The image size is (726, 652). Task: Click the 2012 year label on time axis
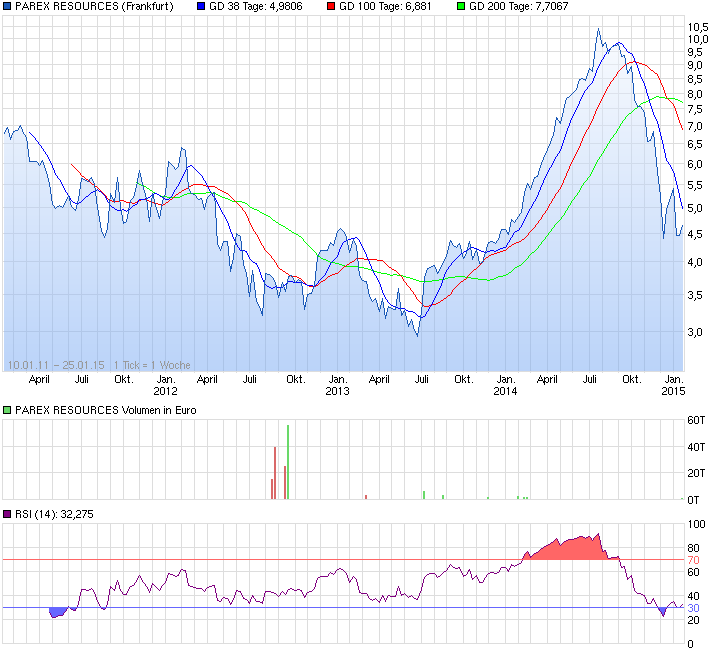click(x=166, y=392)
